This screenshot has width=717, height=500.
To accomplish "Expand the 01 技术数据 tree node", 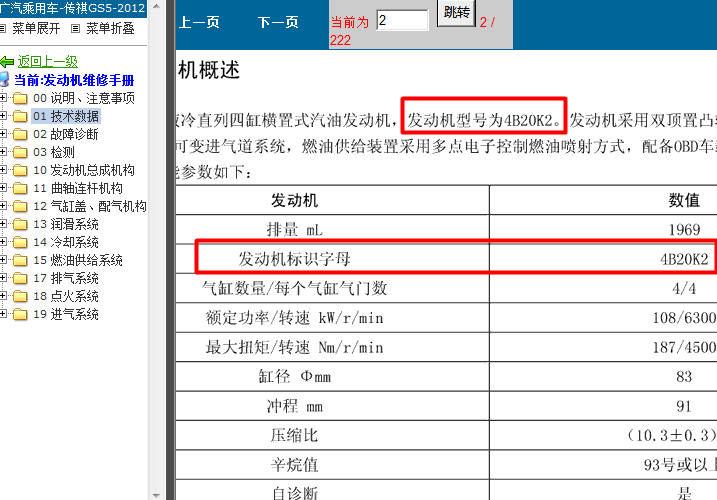I will (x=3, y=115).
